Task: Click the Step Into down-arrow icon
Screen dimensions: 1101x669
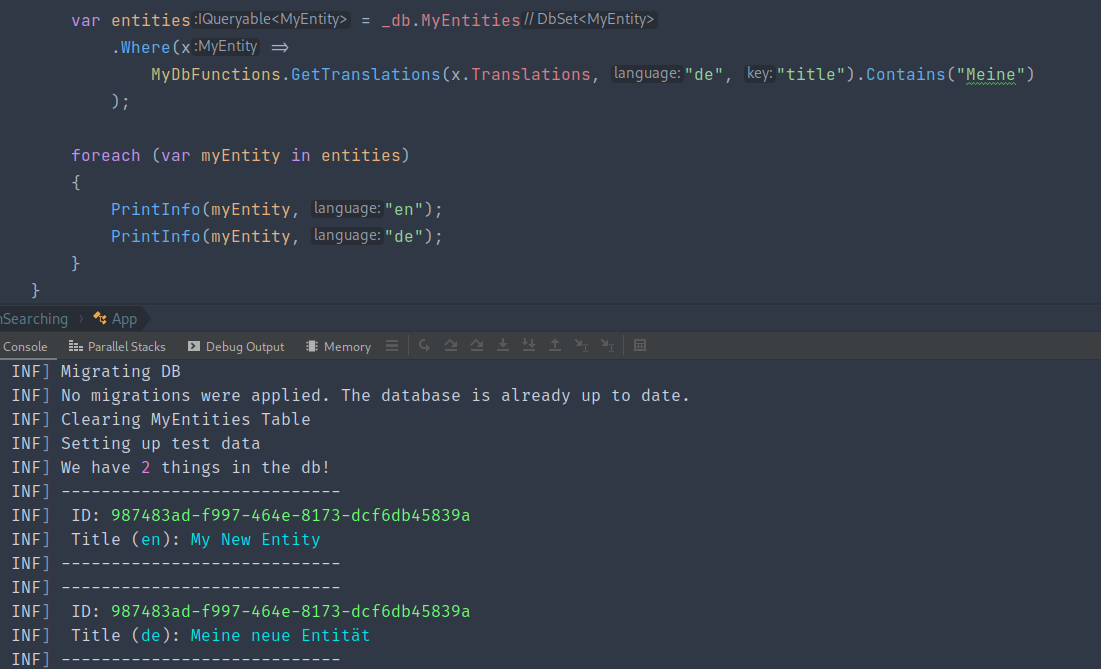Action: (x=503, y=346)
